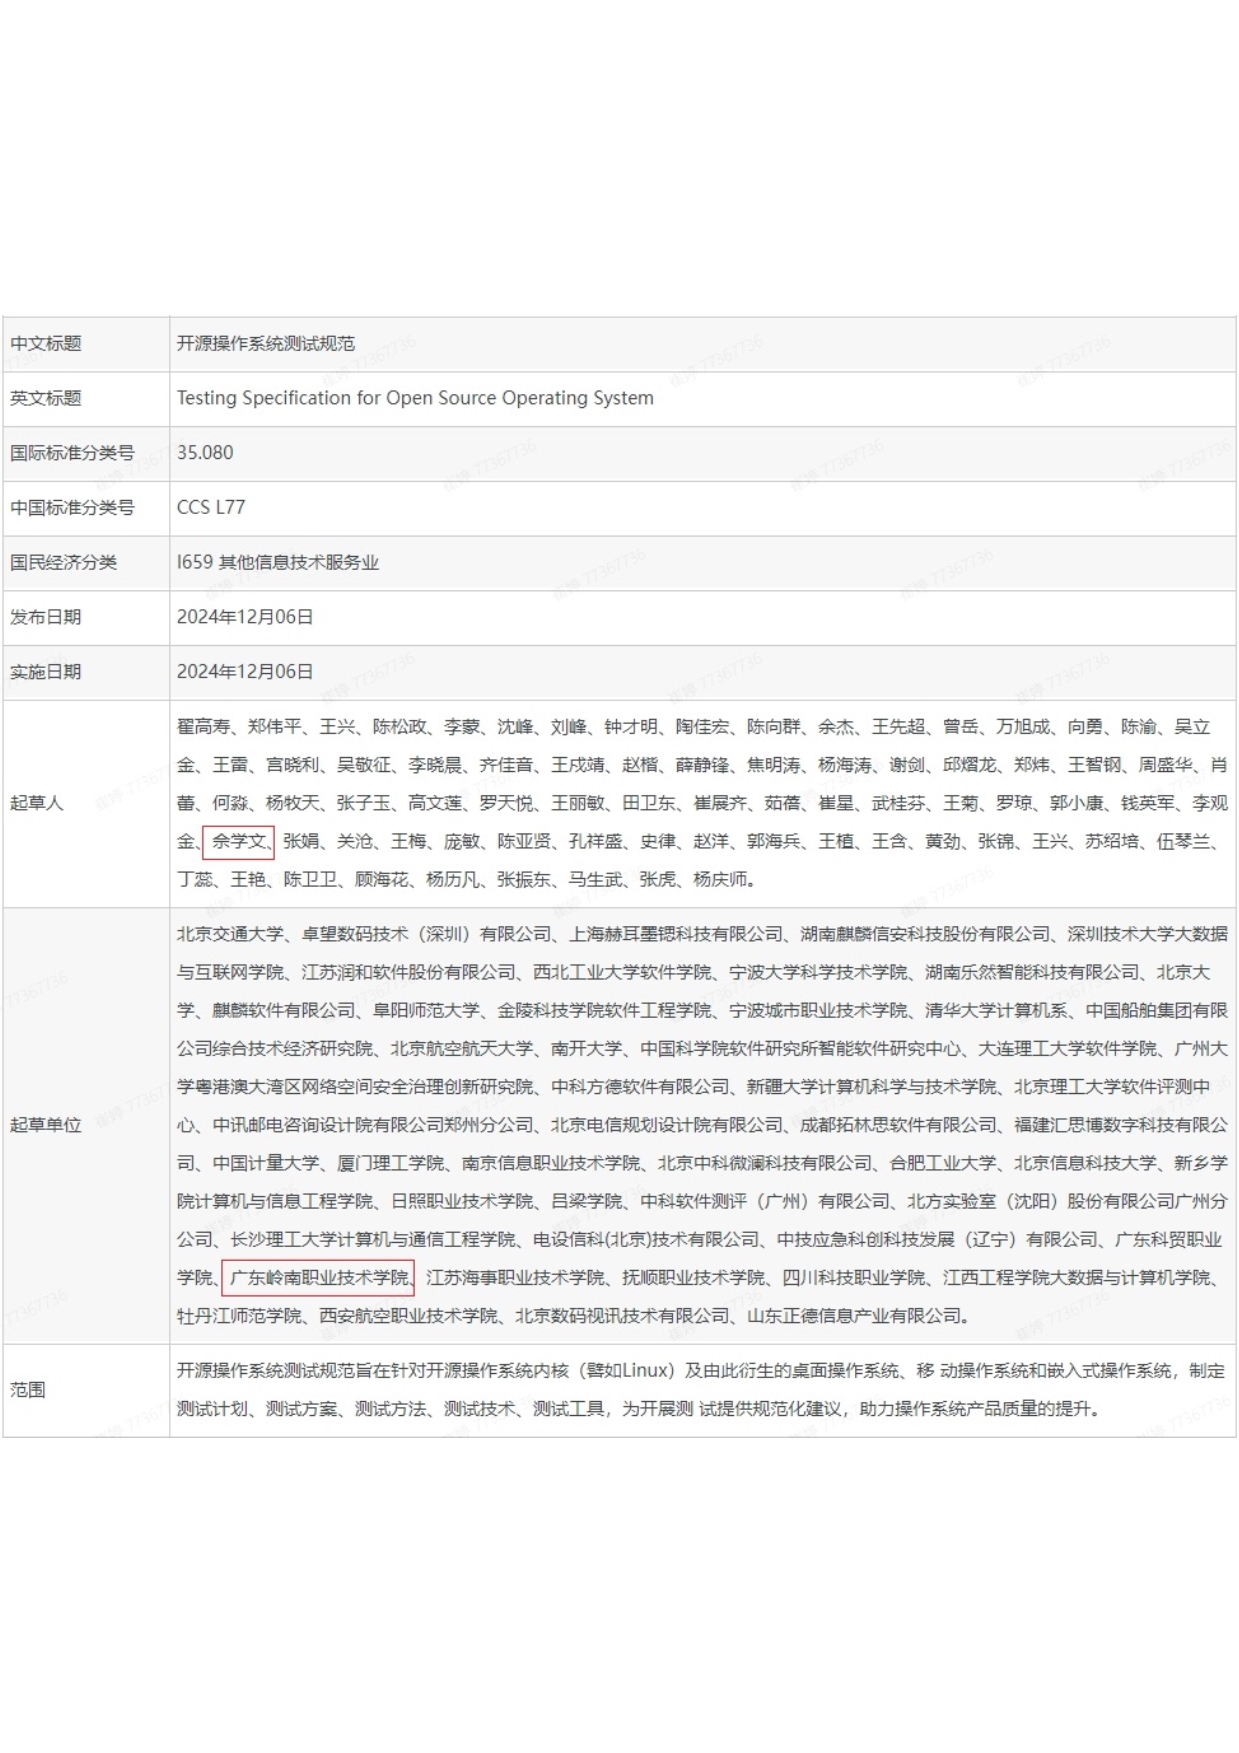
Task: Select the CCS L77 value
Action: [x=211, y=508]
